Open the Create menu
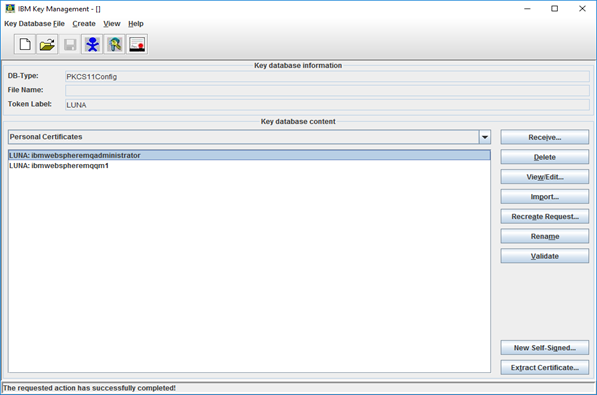Screen dimensions: 597x395 (84, 24)
